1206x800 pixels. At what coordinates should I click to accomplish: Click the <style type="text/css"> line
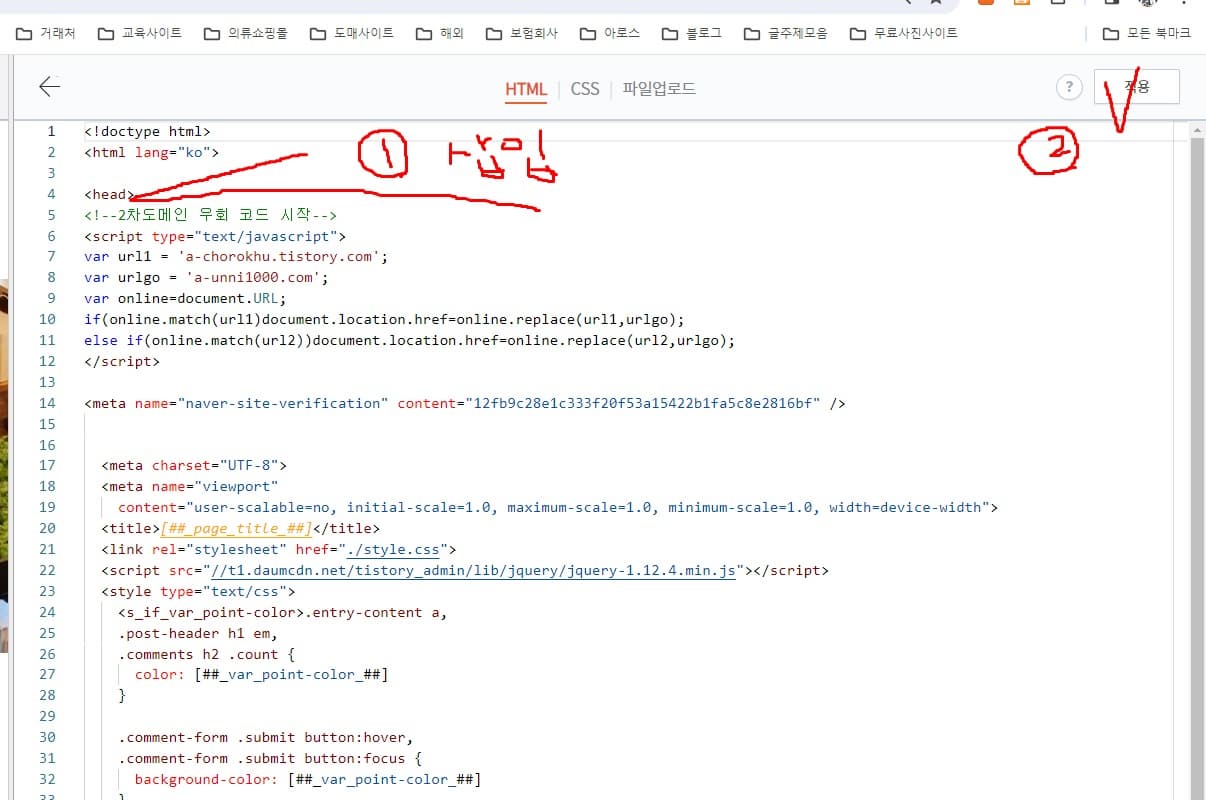tap(198, 591)
